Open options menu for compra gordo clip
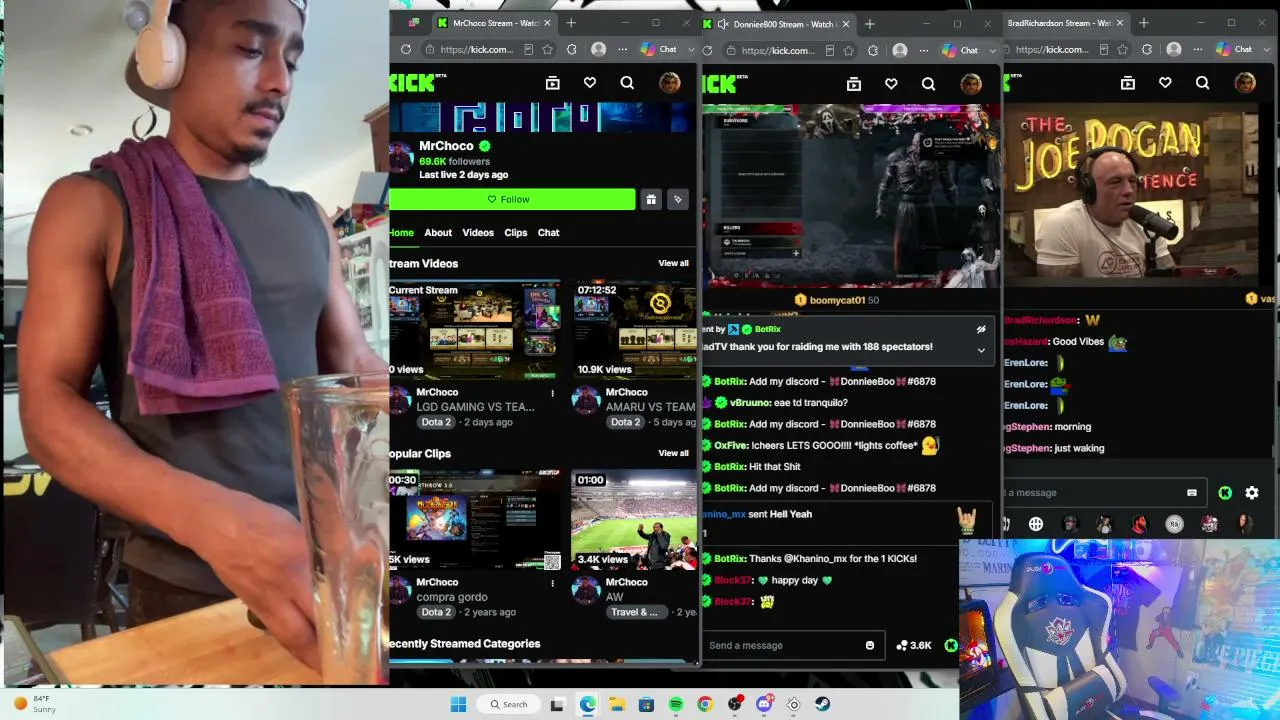1280x720 pixels. click(x=552, y=583)
